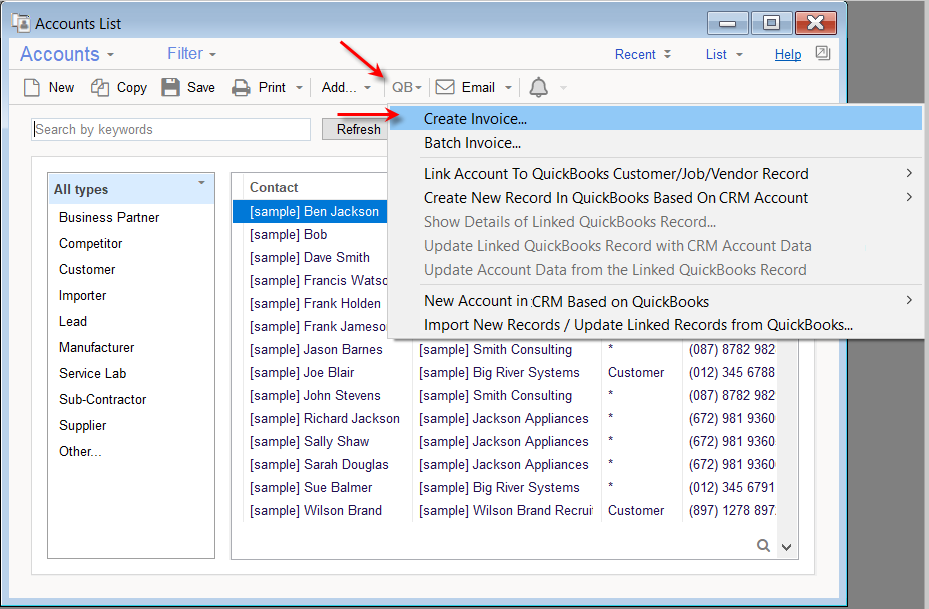Click the pop-out window icon beside Help
This screenshot has width=929, height=609.
822,53
